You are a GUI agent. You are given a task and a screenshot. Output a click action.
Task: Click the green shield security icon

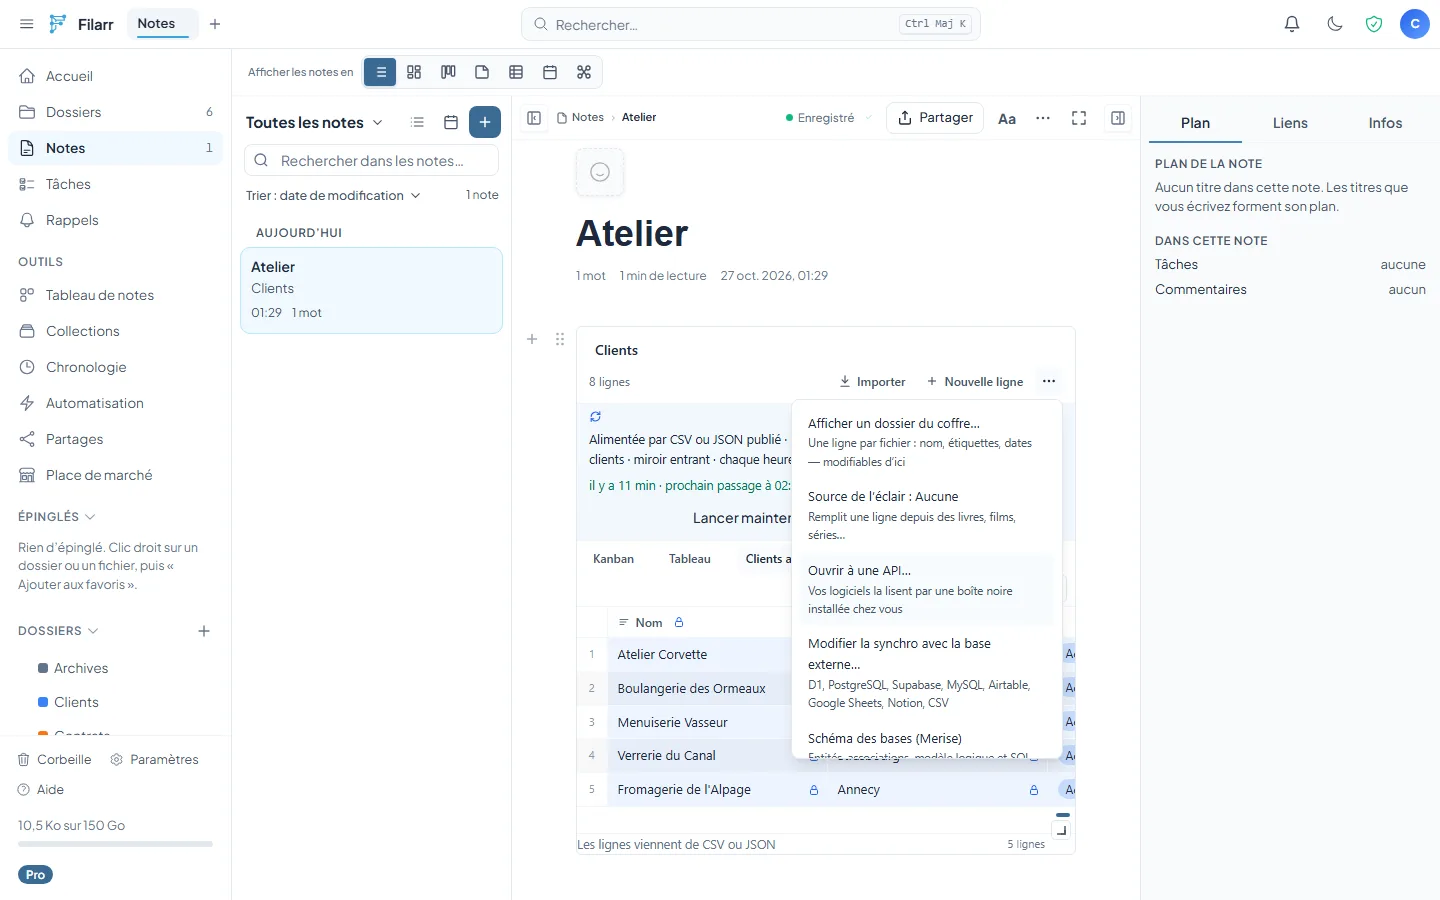[x=1374, y=24]
